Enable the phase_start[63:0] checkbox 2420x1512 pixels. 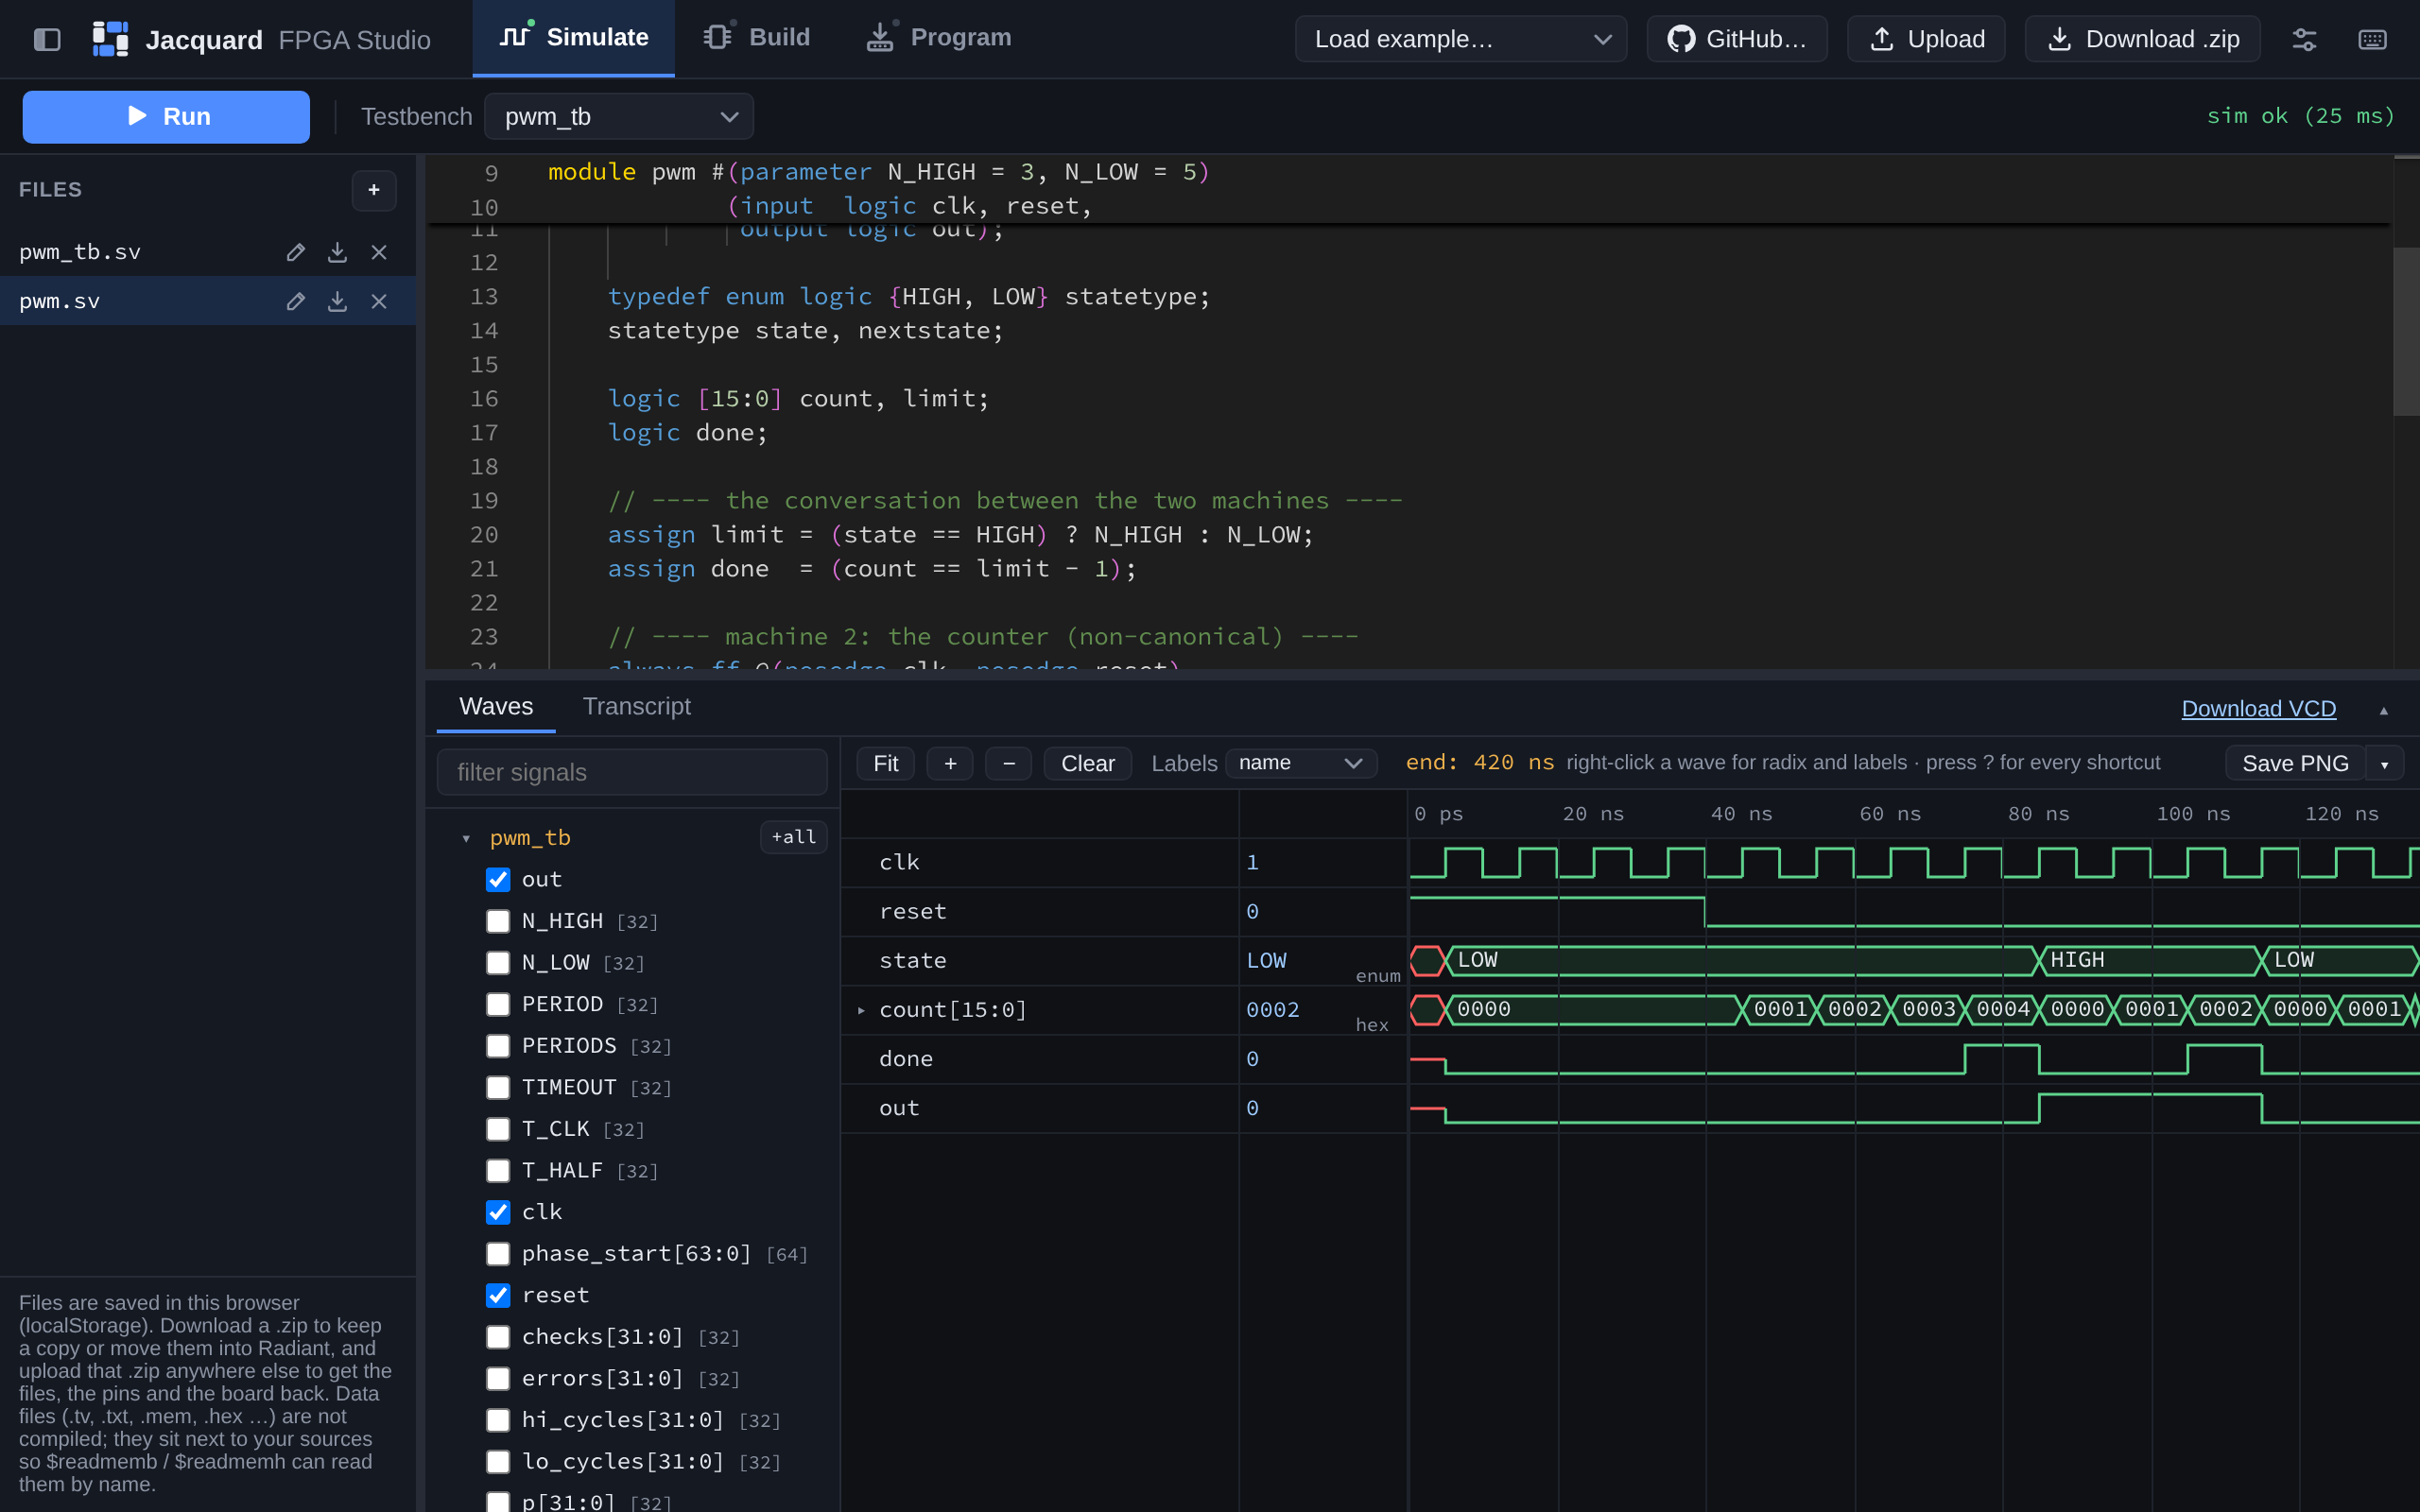point(498,1254)
